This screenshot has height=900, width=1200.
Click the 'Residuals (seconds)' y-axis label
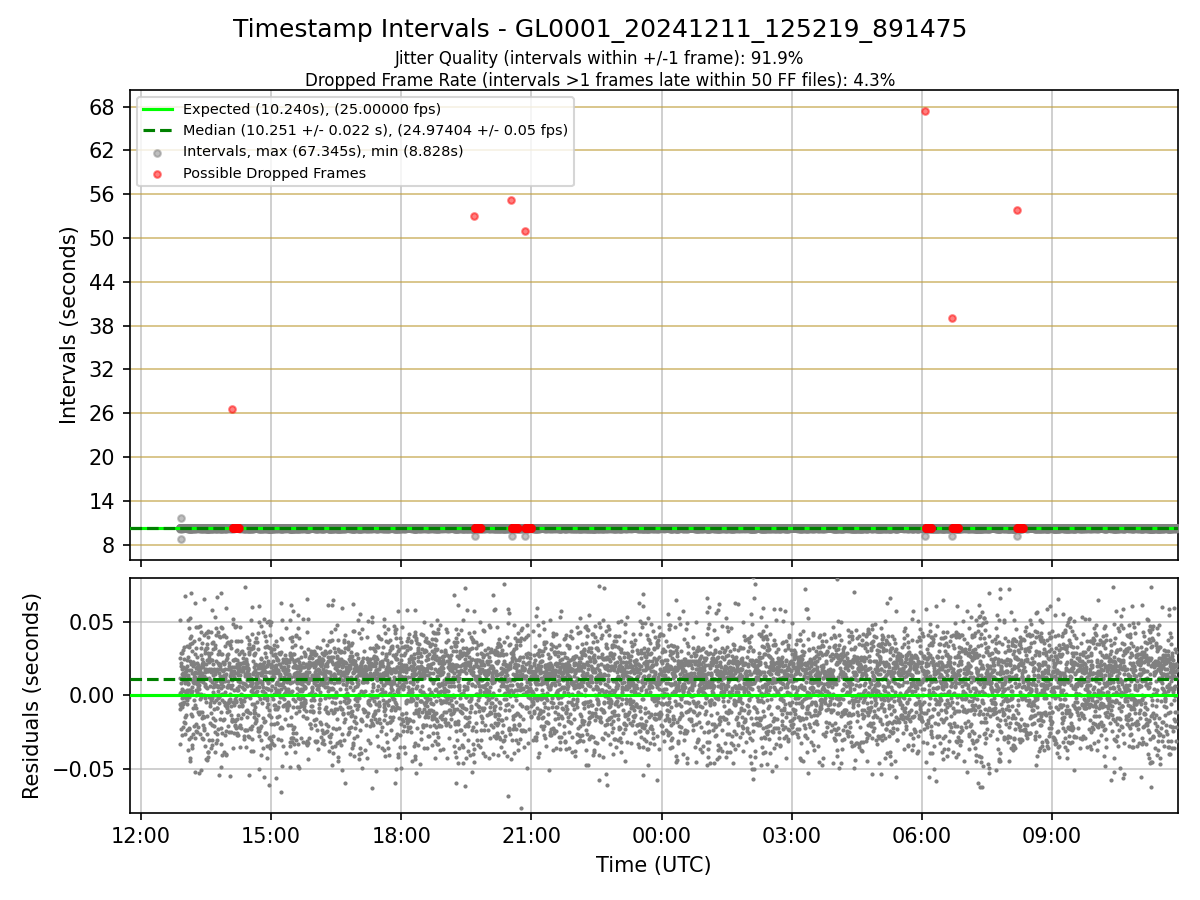tap(32, 696)
